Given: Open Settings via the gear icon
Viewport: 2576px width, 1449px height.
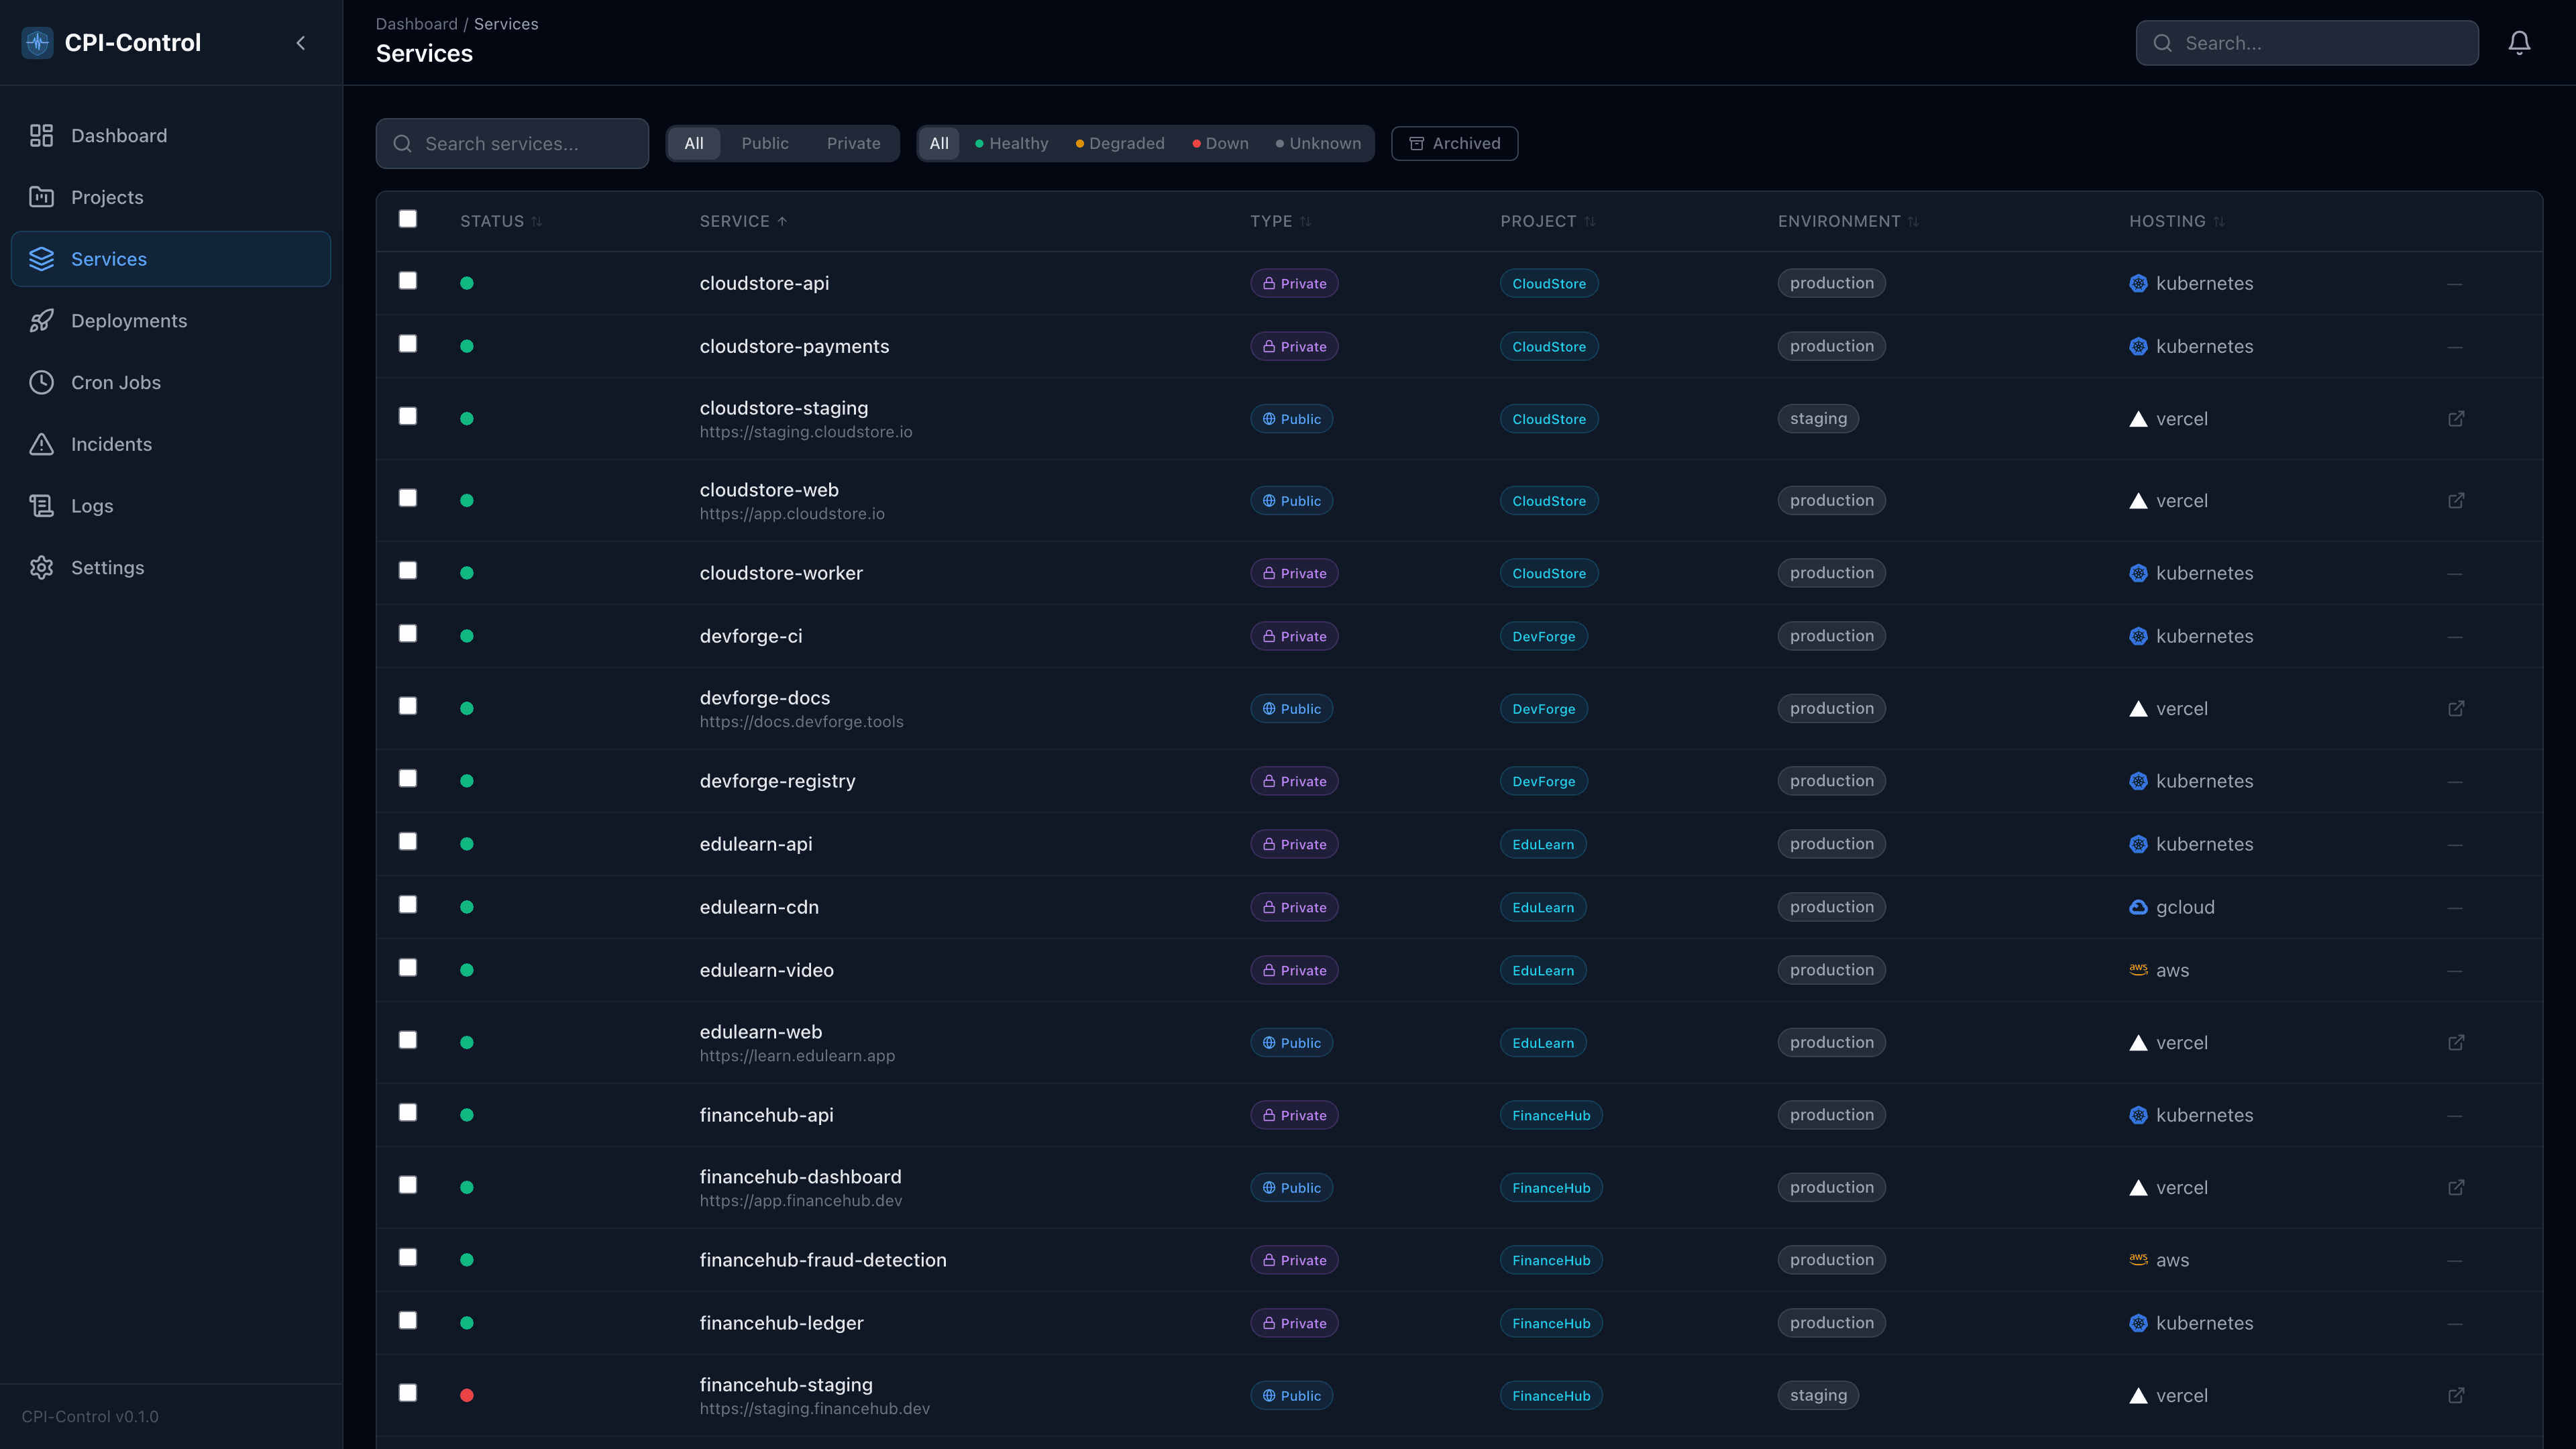Looking at the screenshot, I should pos(41,567).
